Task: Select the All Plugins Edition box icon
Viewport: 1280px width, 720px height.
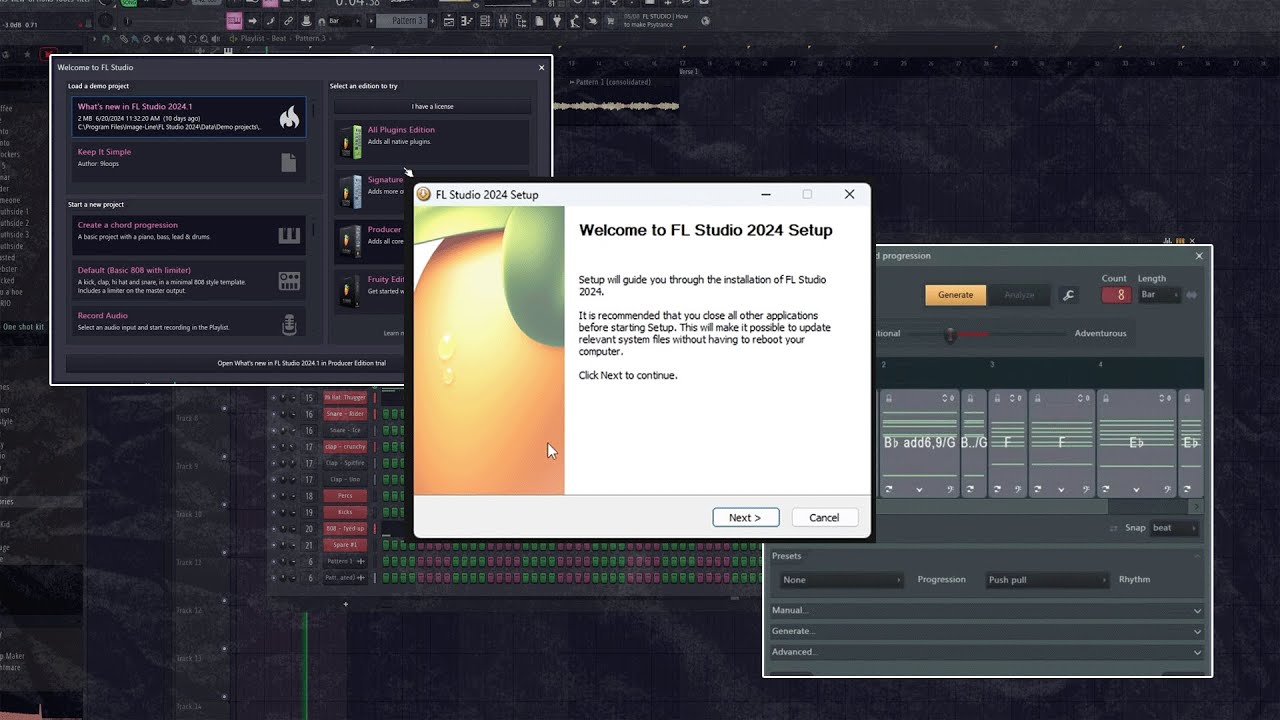Action: pyautogui.click(x=349, y=142)
